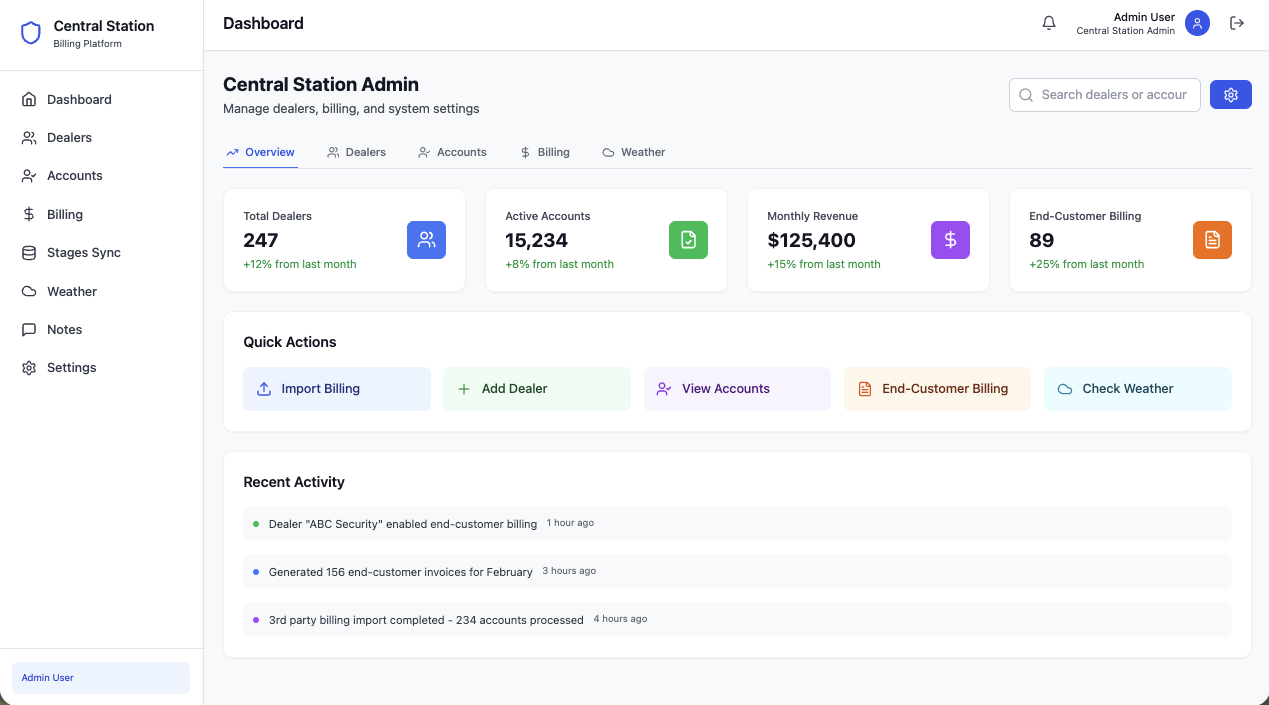
Task: Click the Monthly Revenue dollar icon
Action: point(950,240)
